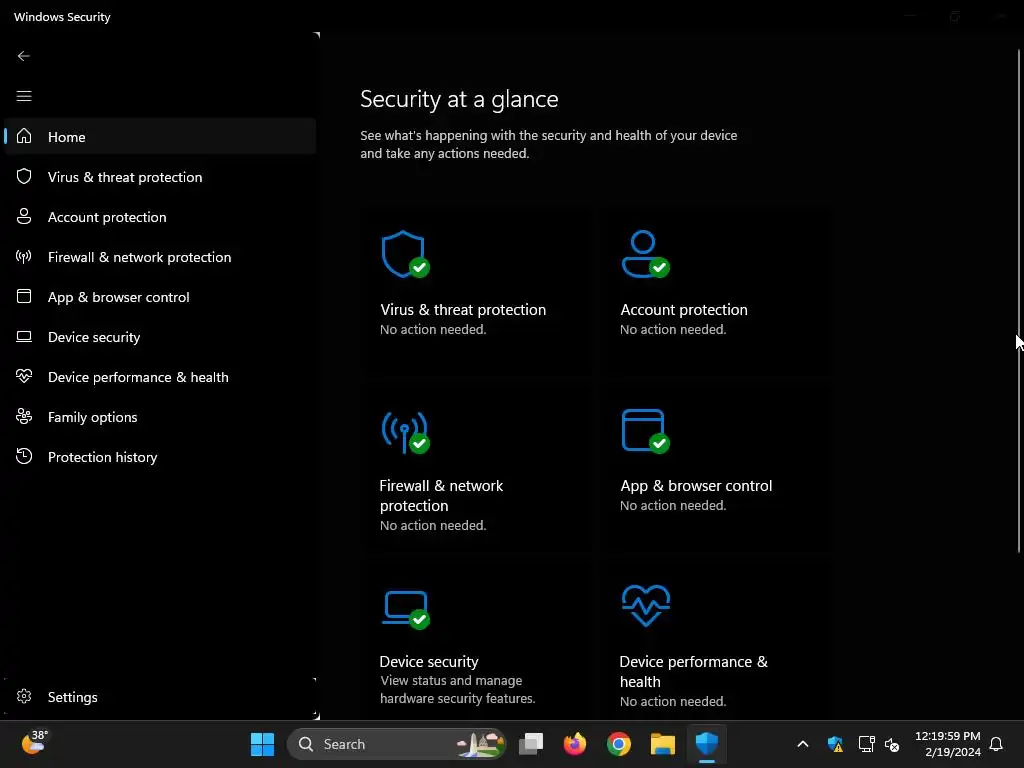
Task: Click the large shield icon on Virus & threat protection card
Action: tap(405, 254)
